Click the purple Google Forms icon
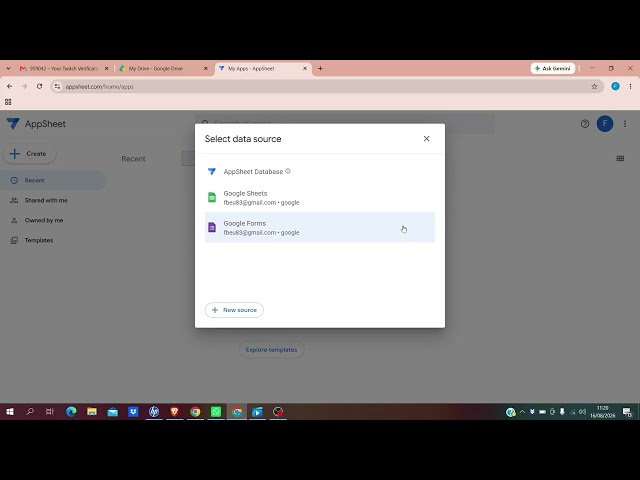 click(x=212, y=227)
